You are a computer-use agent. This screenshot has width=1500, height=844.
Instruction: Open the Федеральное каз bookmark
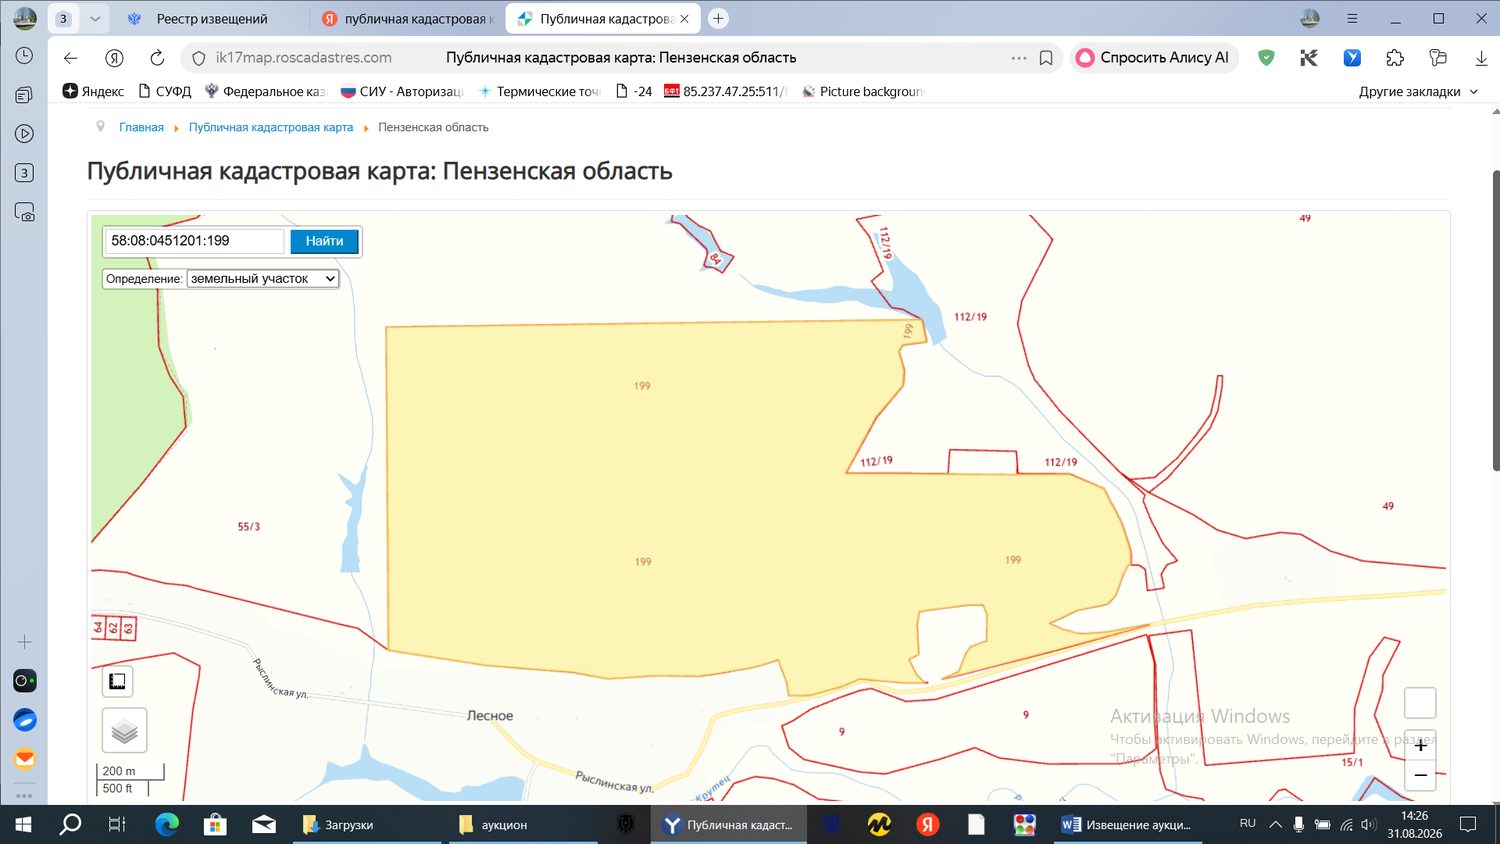[265, 91]
